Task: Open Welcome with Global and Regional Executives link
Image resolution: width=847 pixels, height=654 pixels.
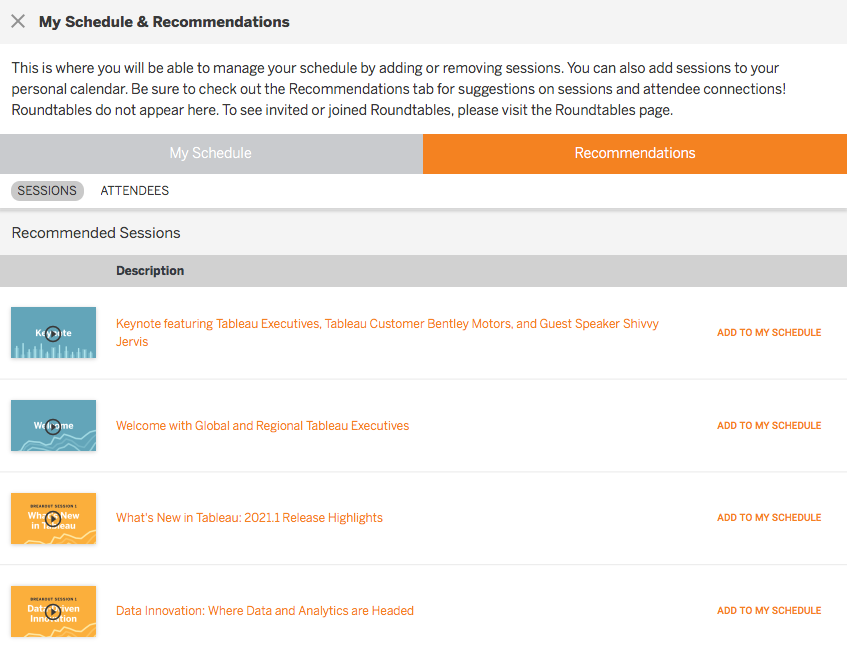Action: pyautogui.click(x=262, y=426)
